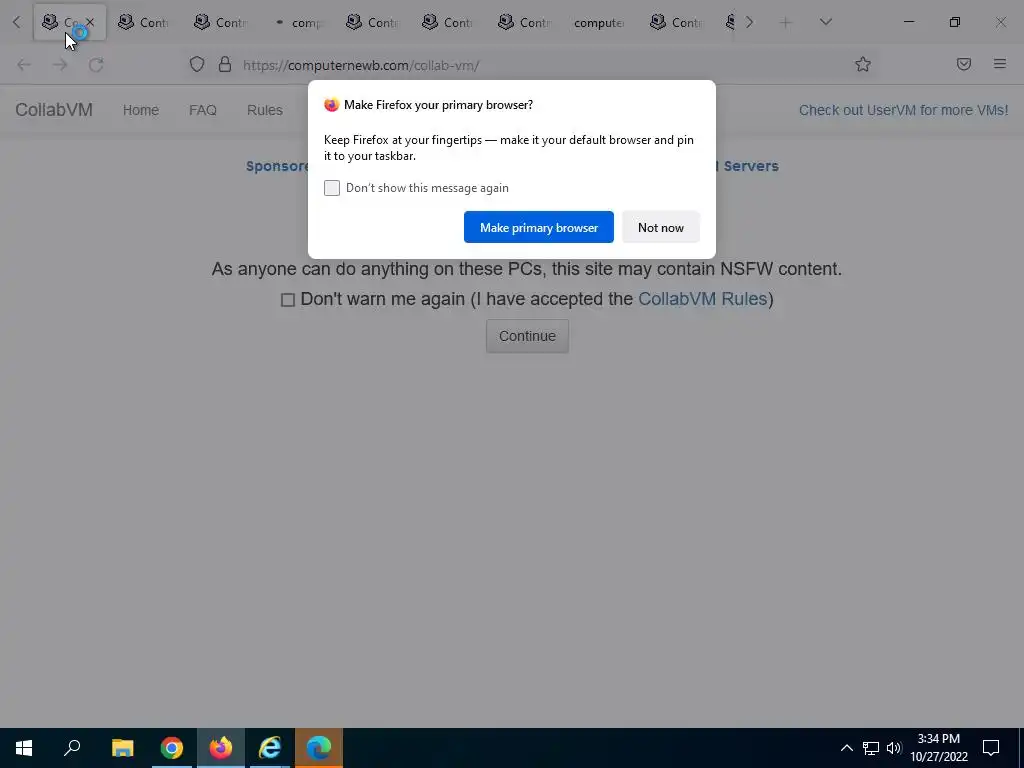The width and height of the screenshot is (1024, 768).
Task: Open a new tab with plus button
Action: [785, 23]
